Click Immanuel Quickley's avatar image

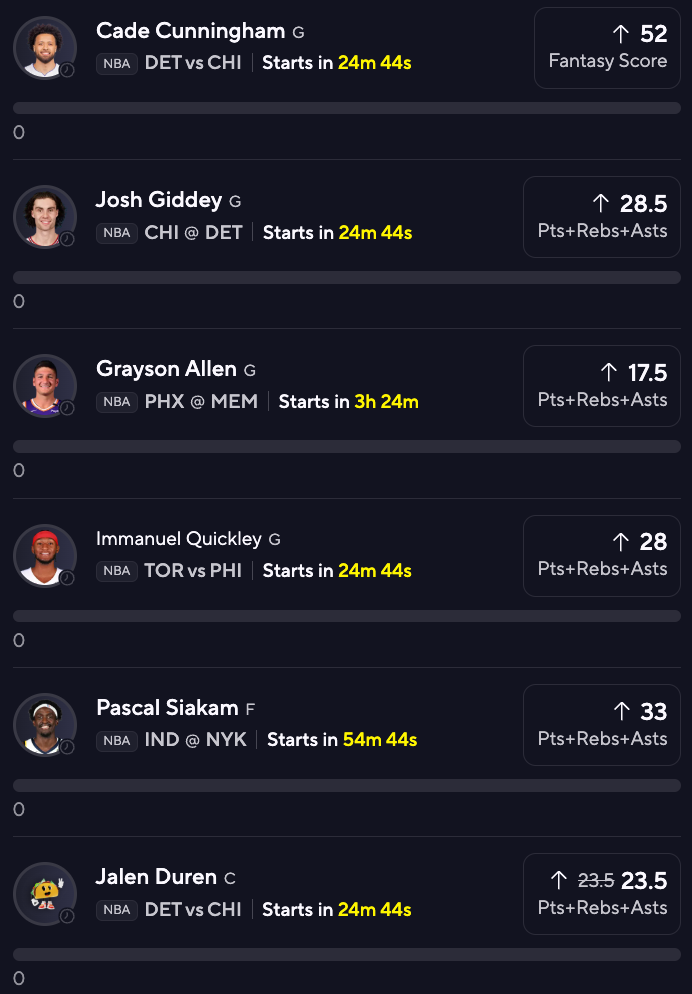click(45, 555)
